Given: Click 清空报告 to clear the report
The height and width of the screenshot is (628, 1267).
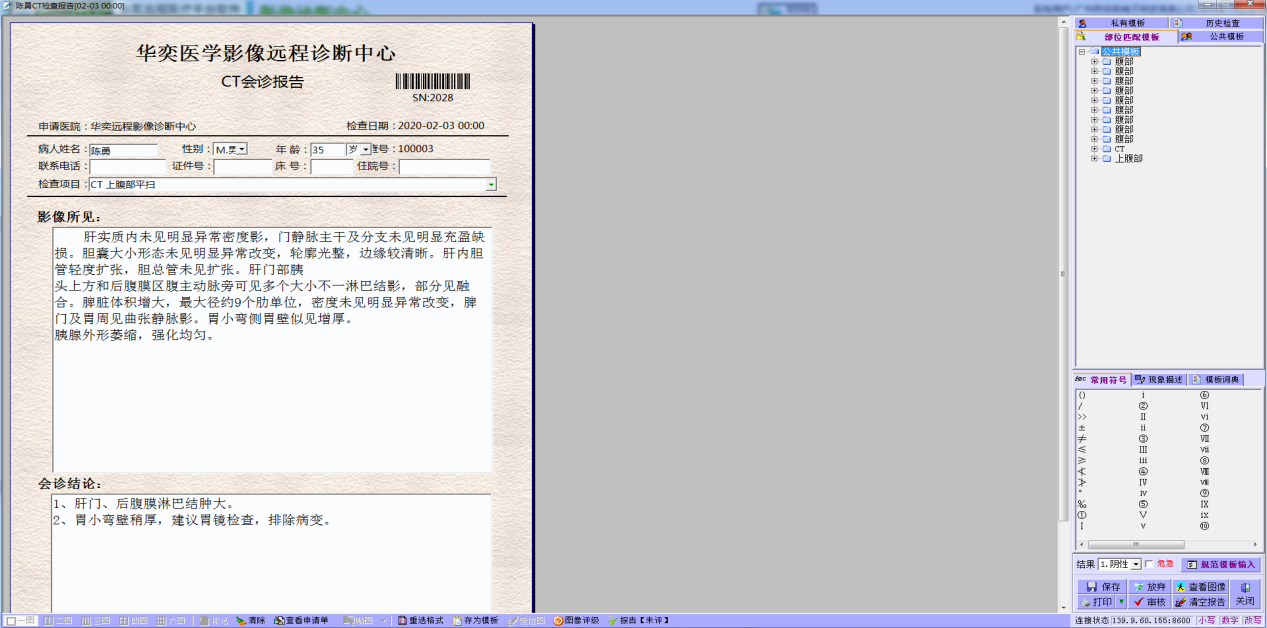Looking at the screenshot, I should pos(1200,602).
